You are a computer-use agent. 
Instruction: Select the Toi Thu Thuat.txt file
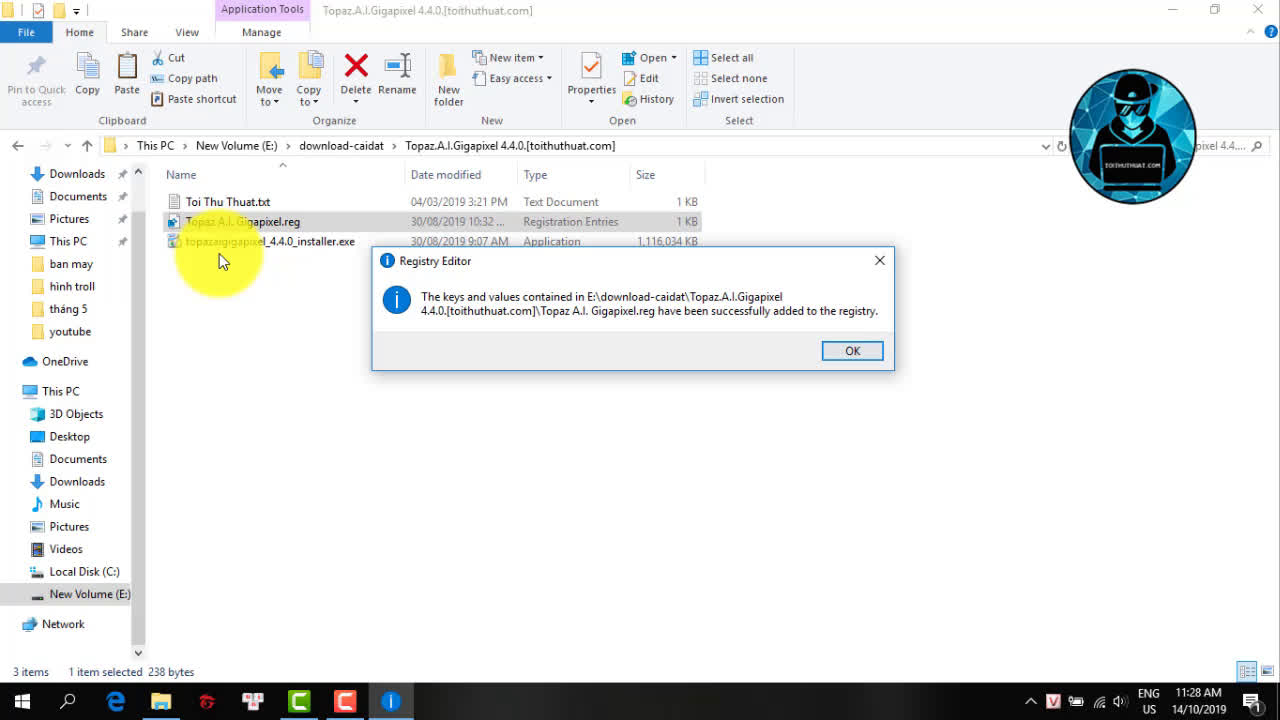[x=227, y=202]
